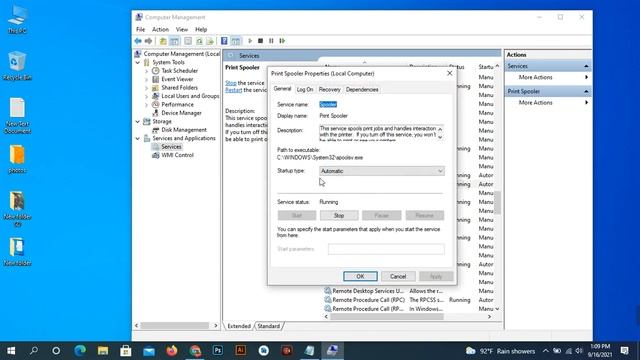Click the Stop the service link

231,83
